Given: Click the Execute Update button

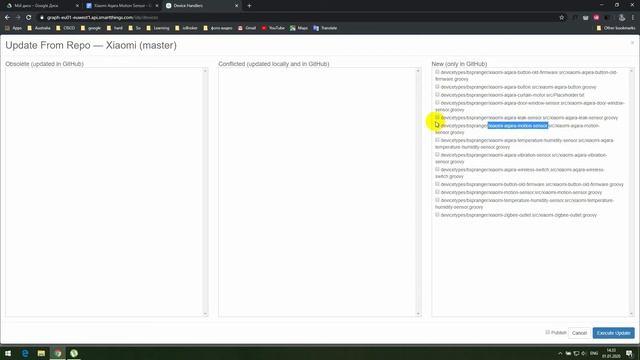Looking at the screenshot, I should (613, 333).
